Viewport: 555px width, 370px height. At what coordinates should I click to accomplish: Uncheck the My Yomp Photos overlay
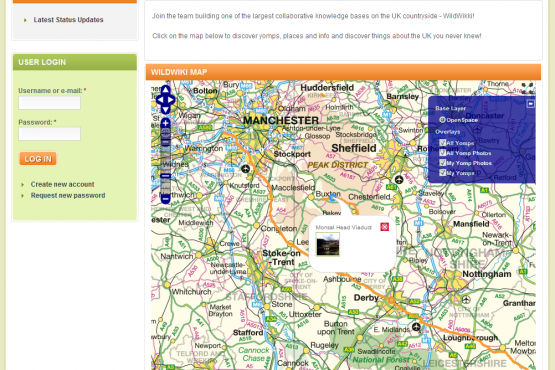pyautogui.click(x=442, y=163)
